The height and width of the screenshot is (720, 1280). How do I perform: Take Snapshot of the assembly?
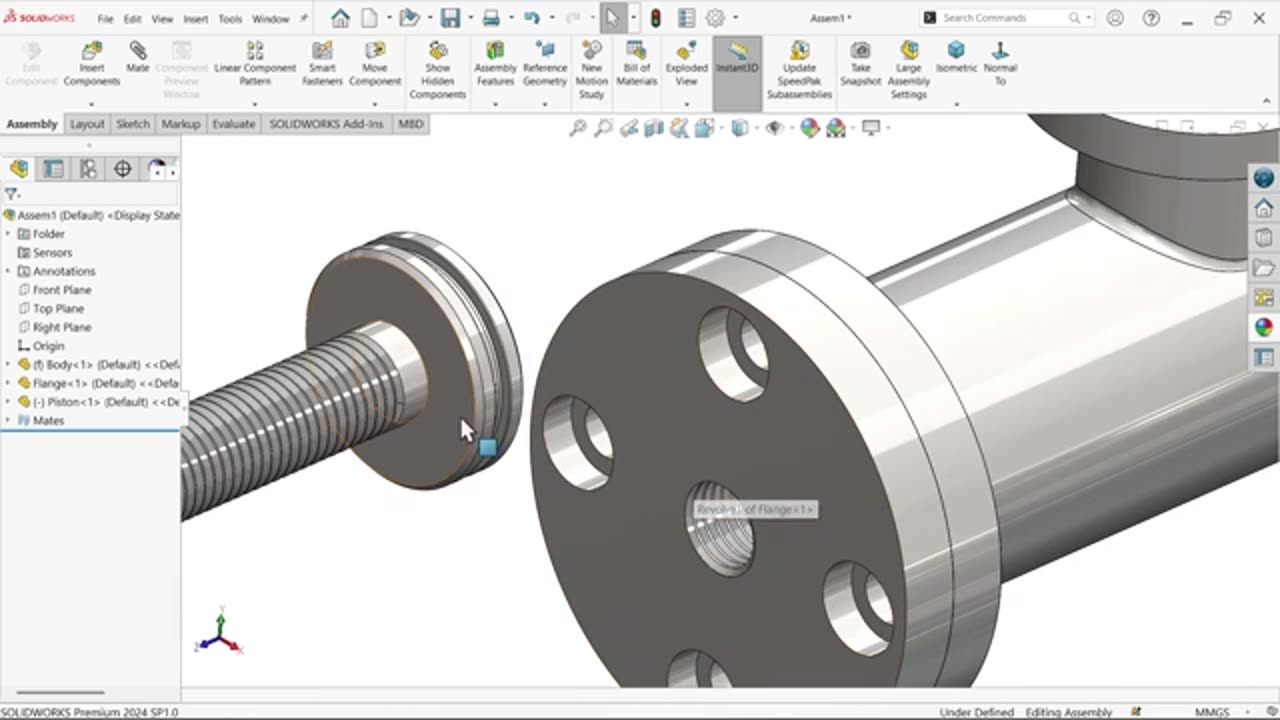tap(860, 62)
